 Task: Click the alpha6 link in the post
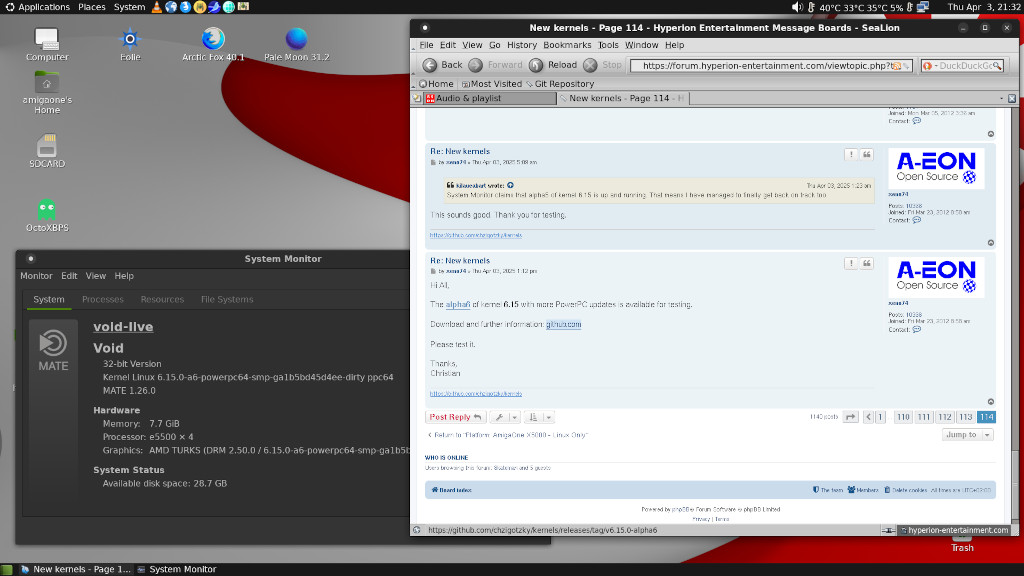pos(458,304)
